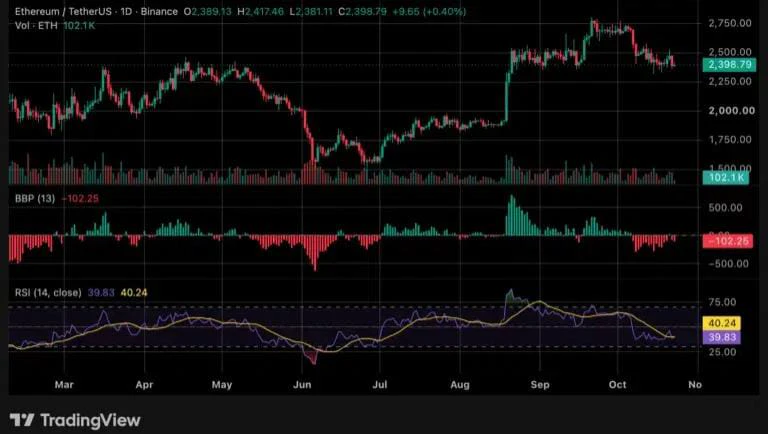Screen dimensions: 768x434
Task: Click the Jun label on time axis
Action: tap(302, 385)
